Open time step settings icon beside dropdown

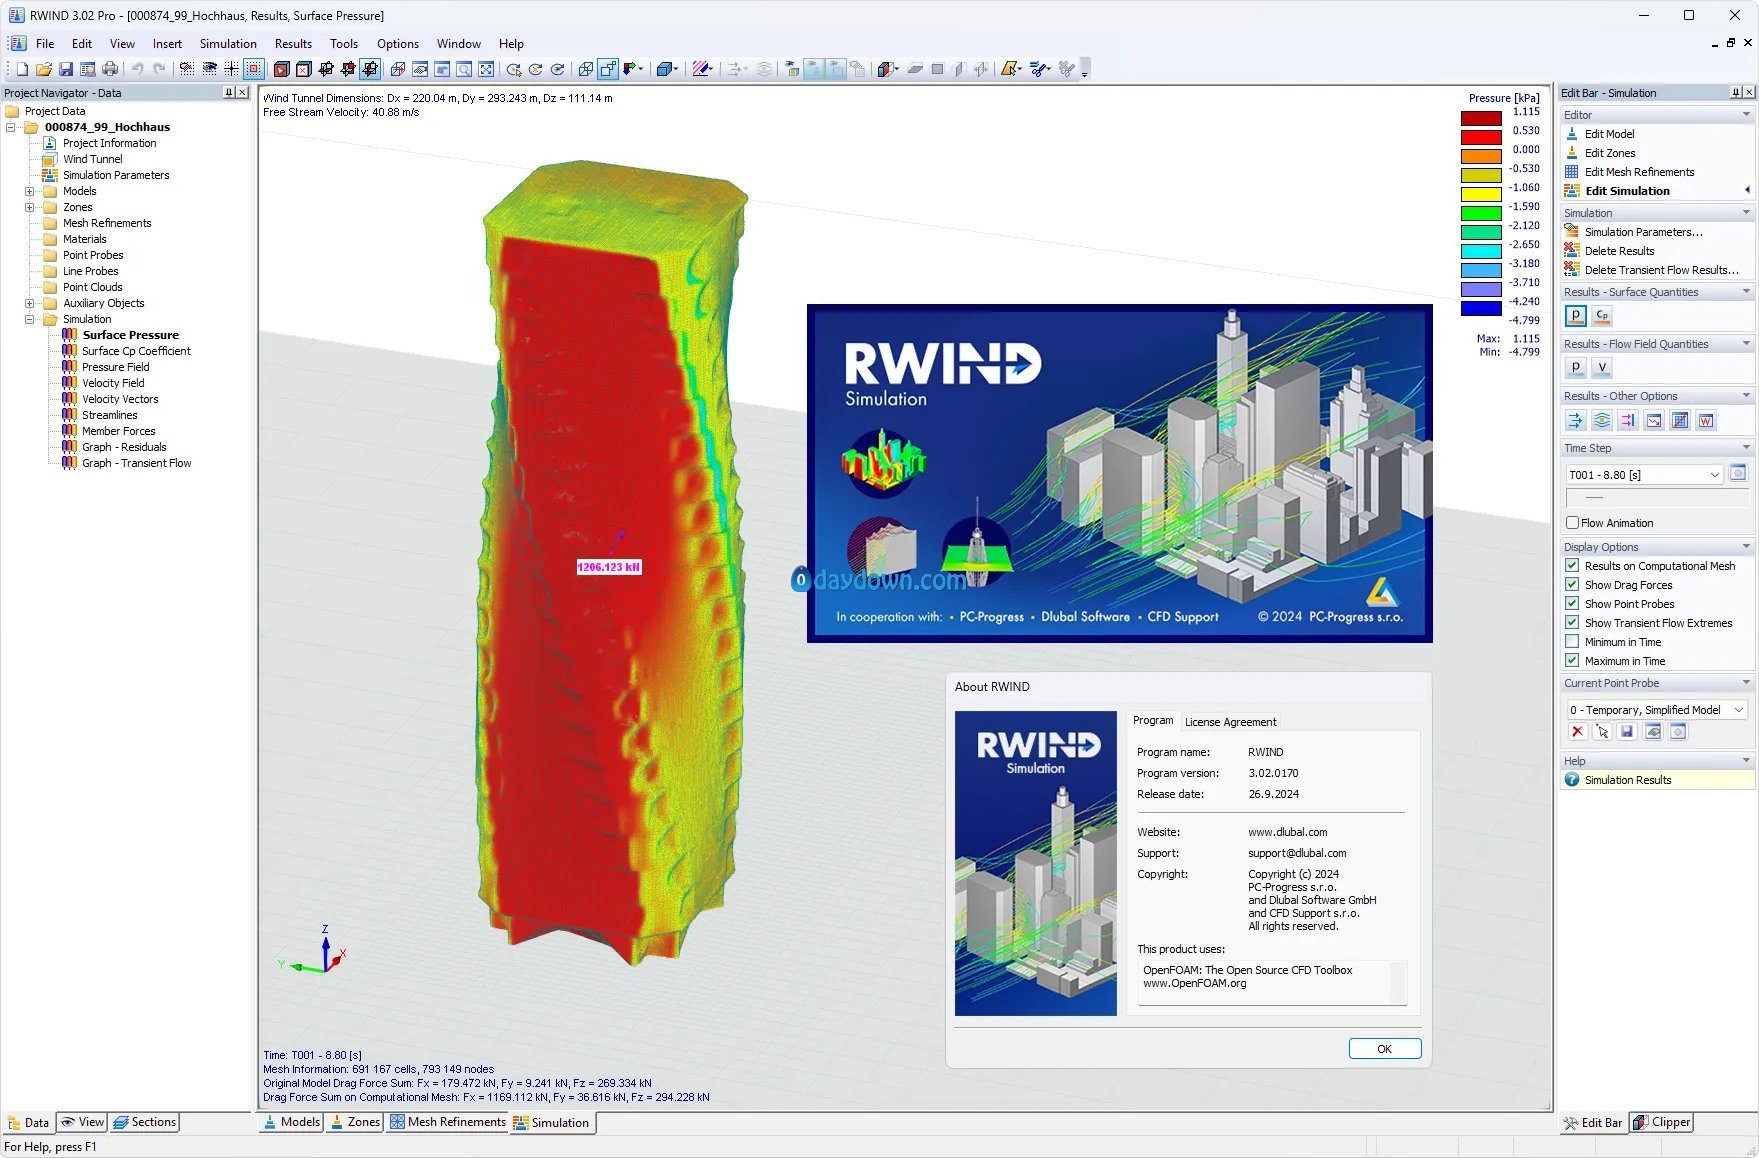1738,474
